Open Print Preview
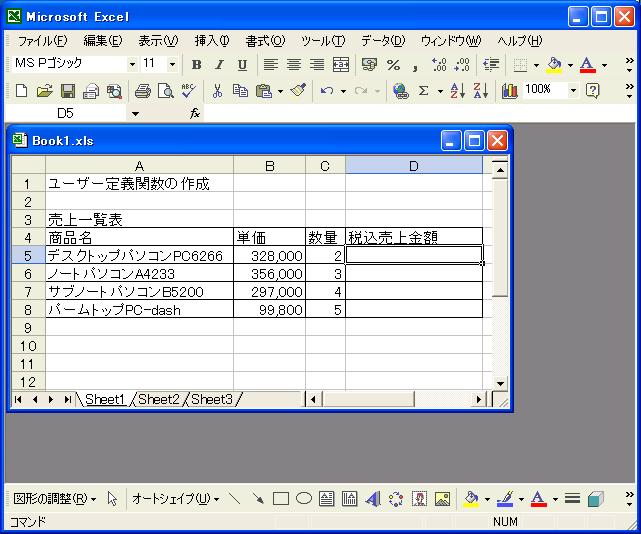Viewport: 641px width, 534px height. [x=166, y=90]
